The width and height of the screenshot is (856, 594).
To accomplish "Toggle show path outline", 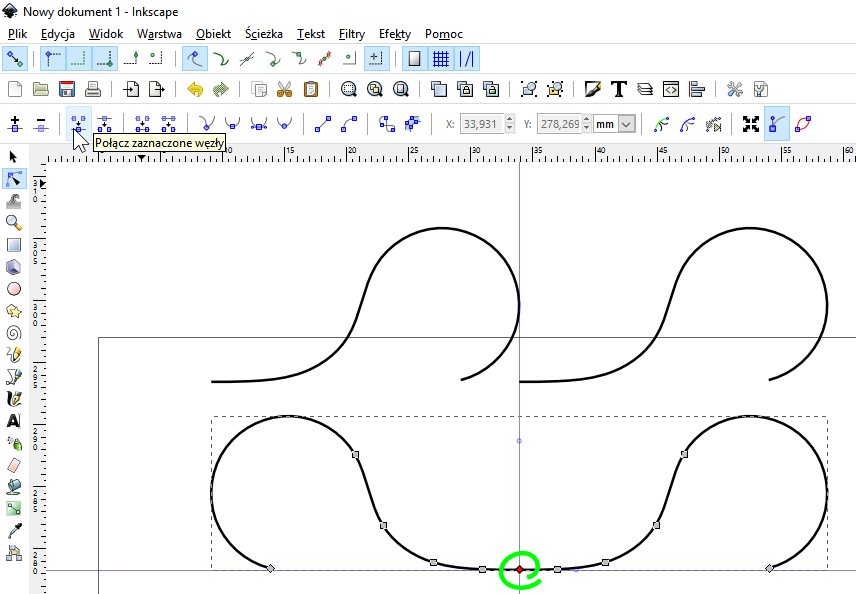I will tap(803, 124).
